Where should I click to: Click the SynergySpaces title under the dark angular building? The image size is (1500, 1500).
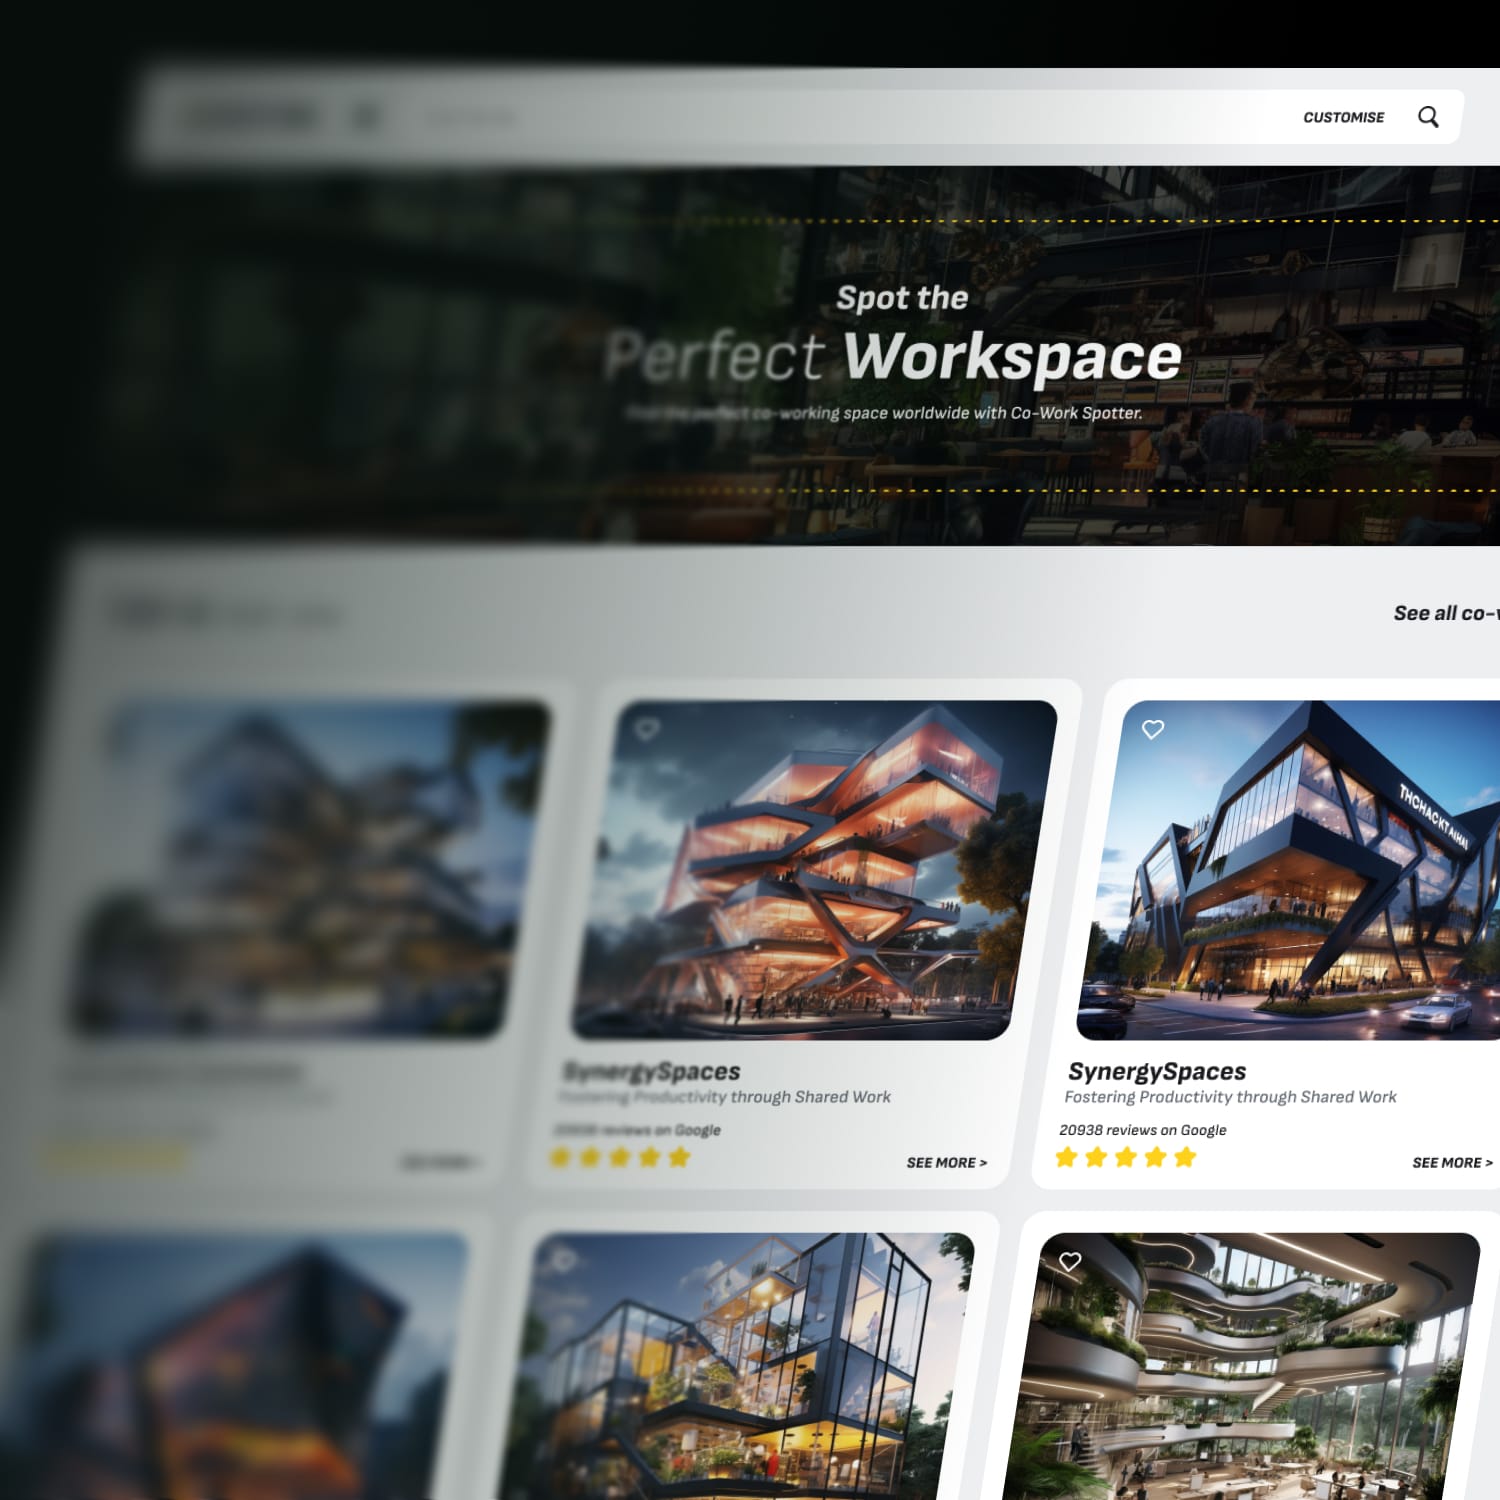(x=1157, y=1071)
